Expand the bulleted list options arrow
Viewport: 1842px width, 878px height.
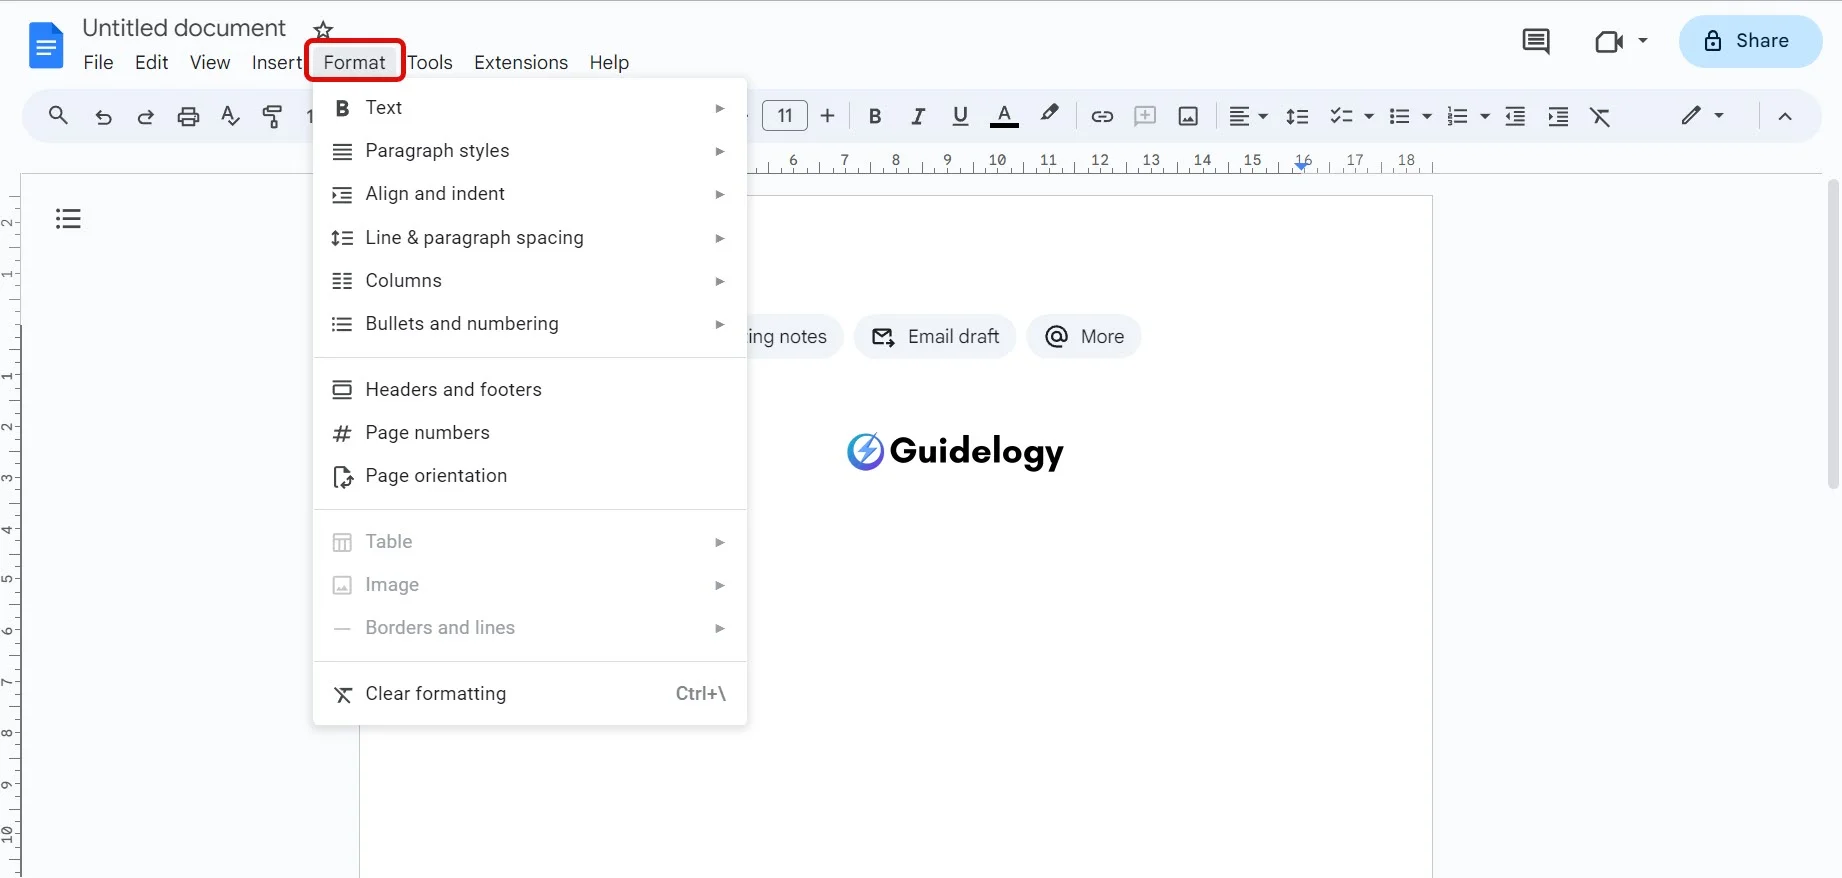pos(1427,116)
